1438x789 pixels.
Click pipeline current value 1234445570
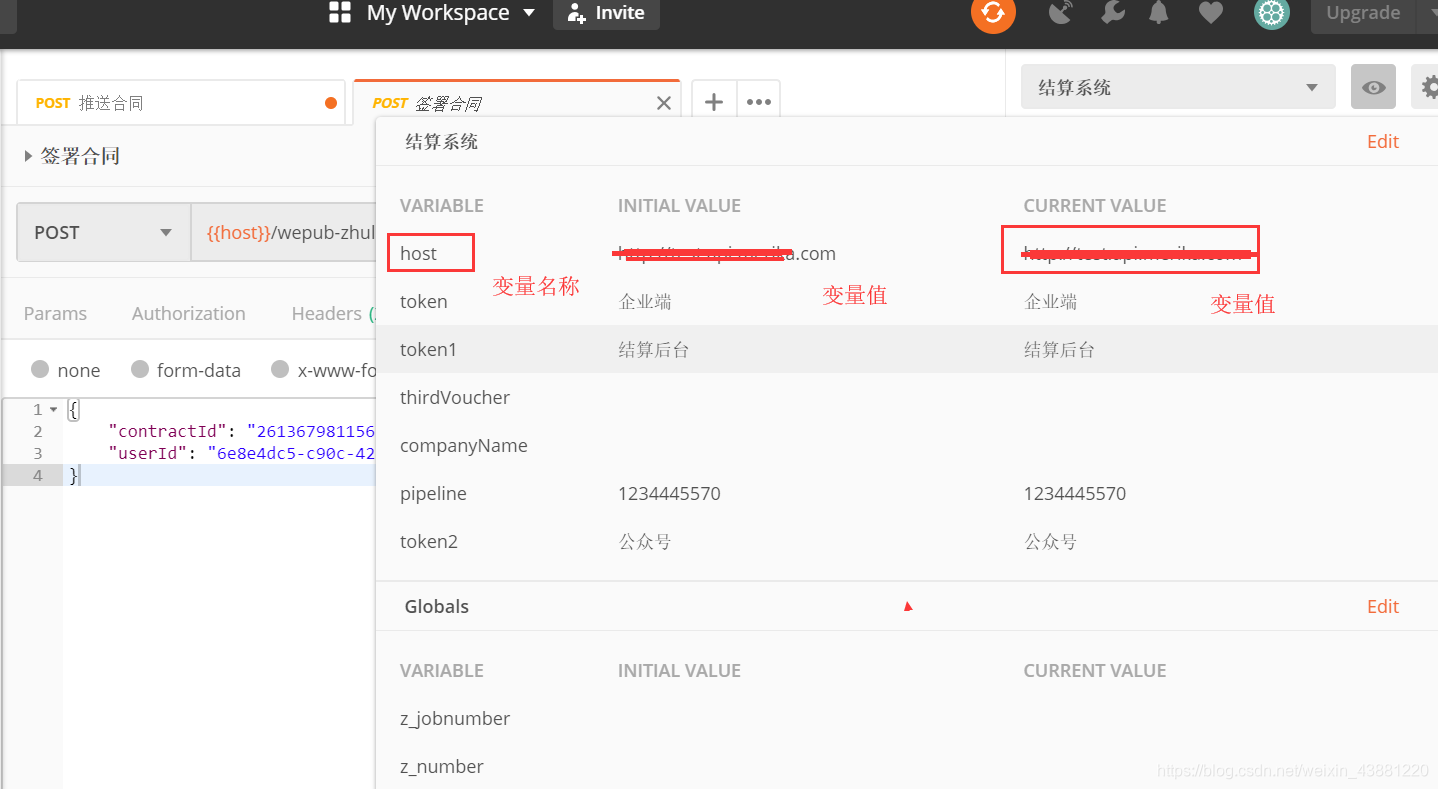coord(1075,493)
